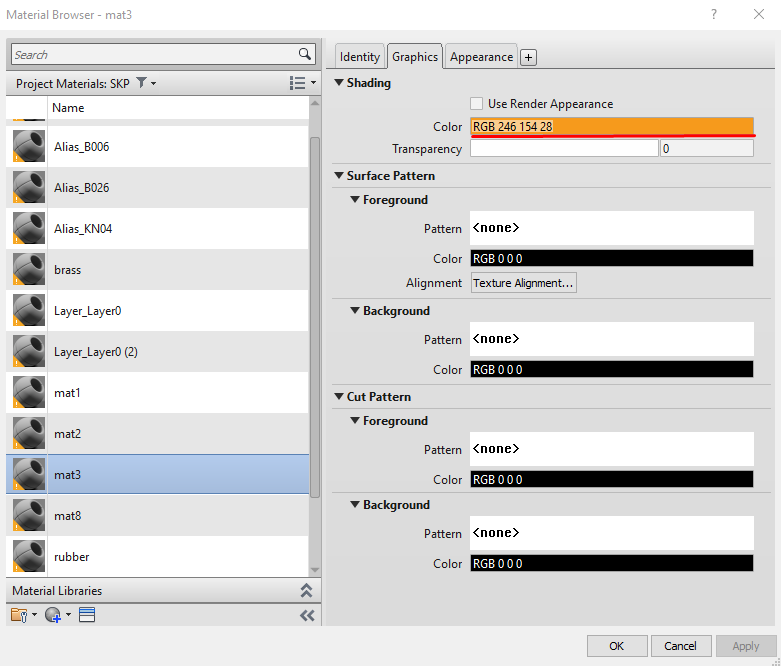
Task: Click the brass material sphere thumbnail
Action: tap(29, 269)
